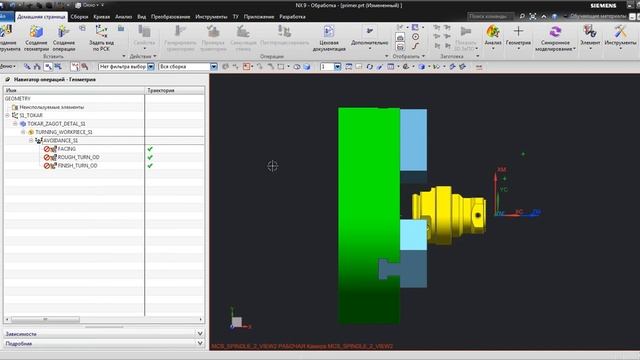Click circular arrow rotate view icon

369,67
